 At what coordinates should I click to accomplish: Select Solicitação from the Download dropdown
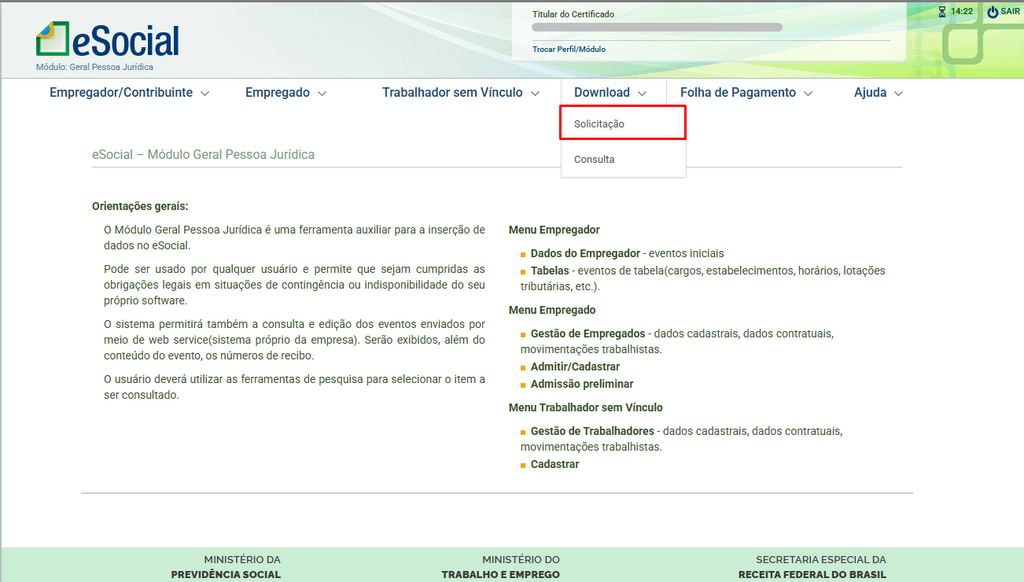[x=599, y=124]
